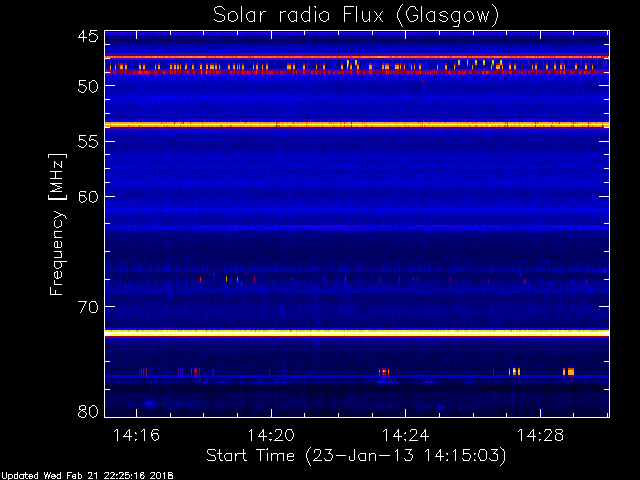Viewport: 640px width, 480px height.
Task: Select the 14:28 time axis label
Action: [540, 435]
